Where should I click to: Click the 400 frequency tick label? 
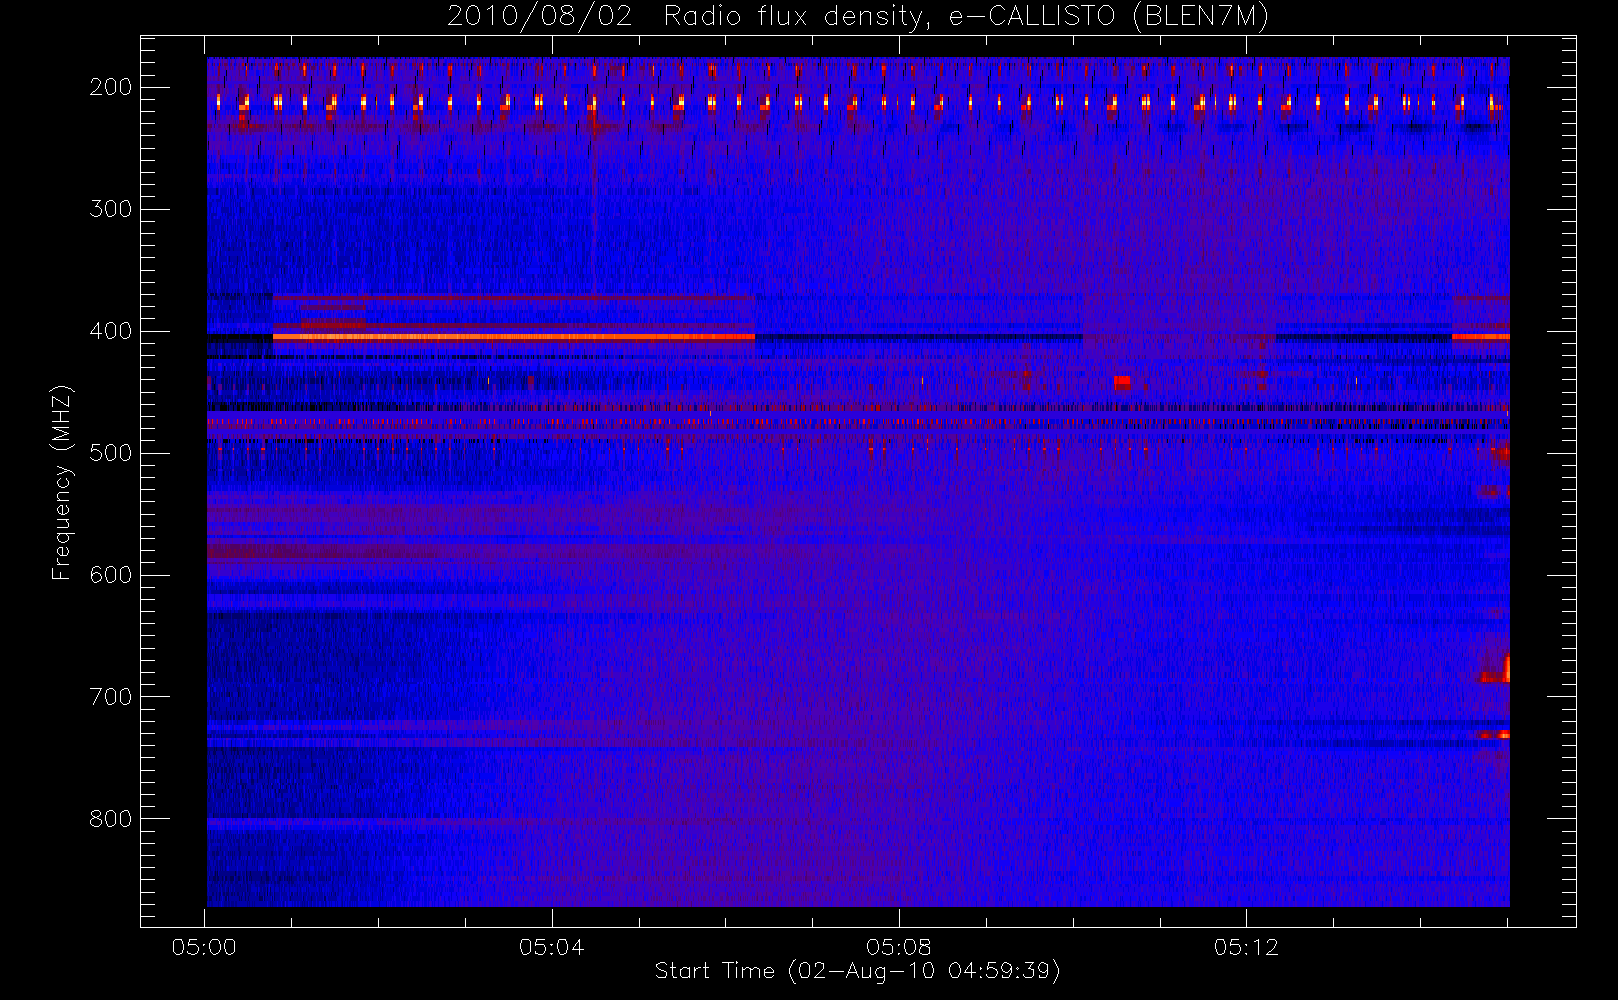pos(111,331)
